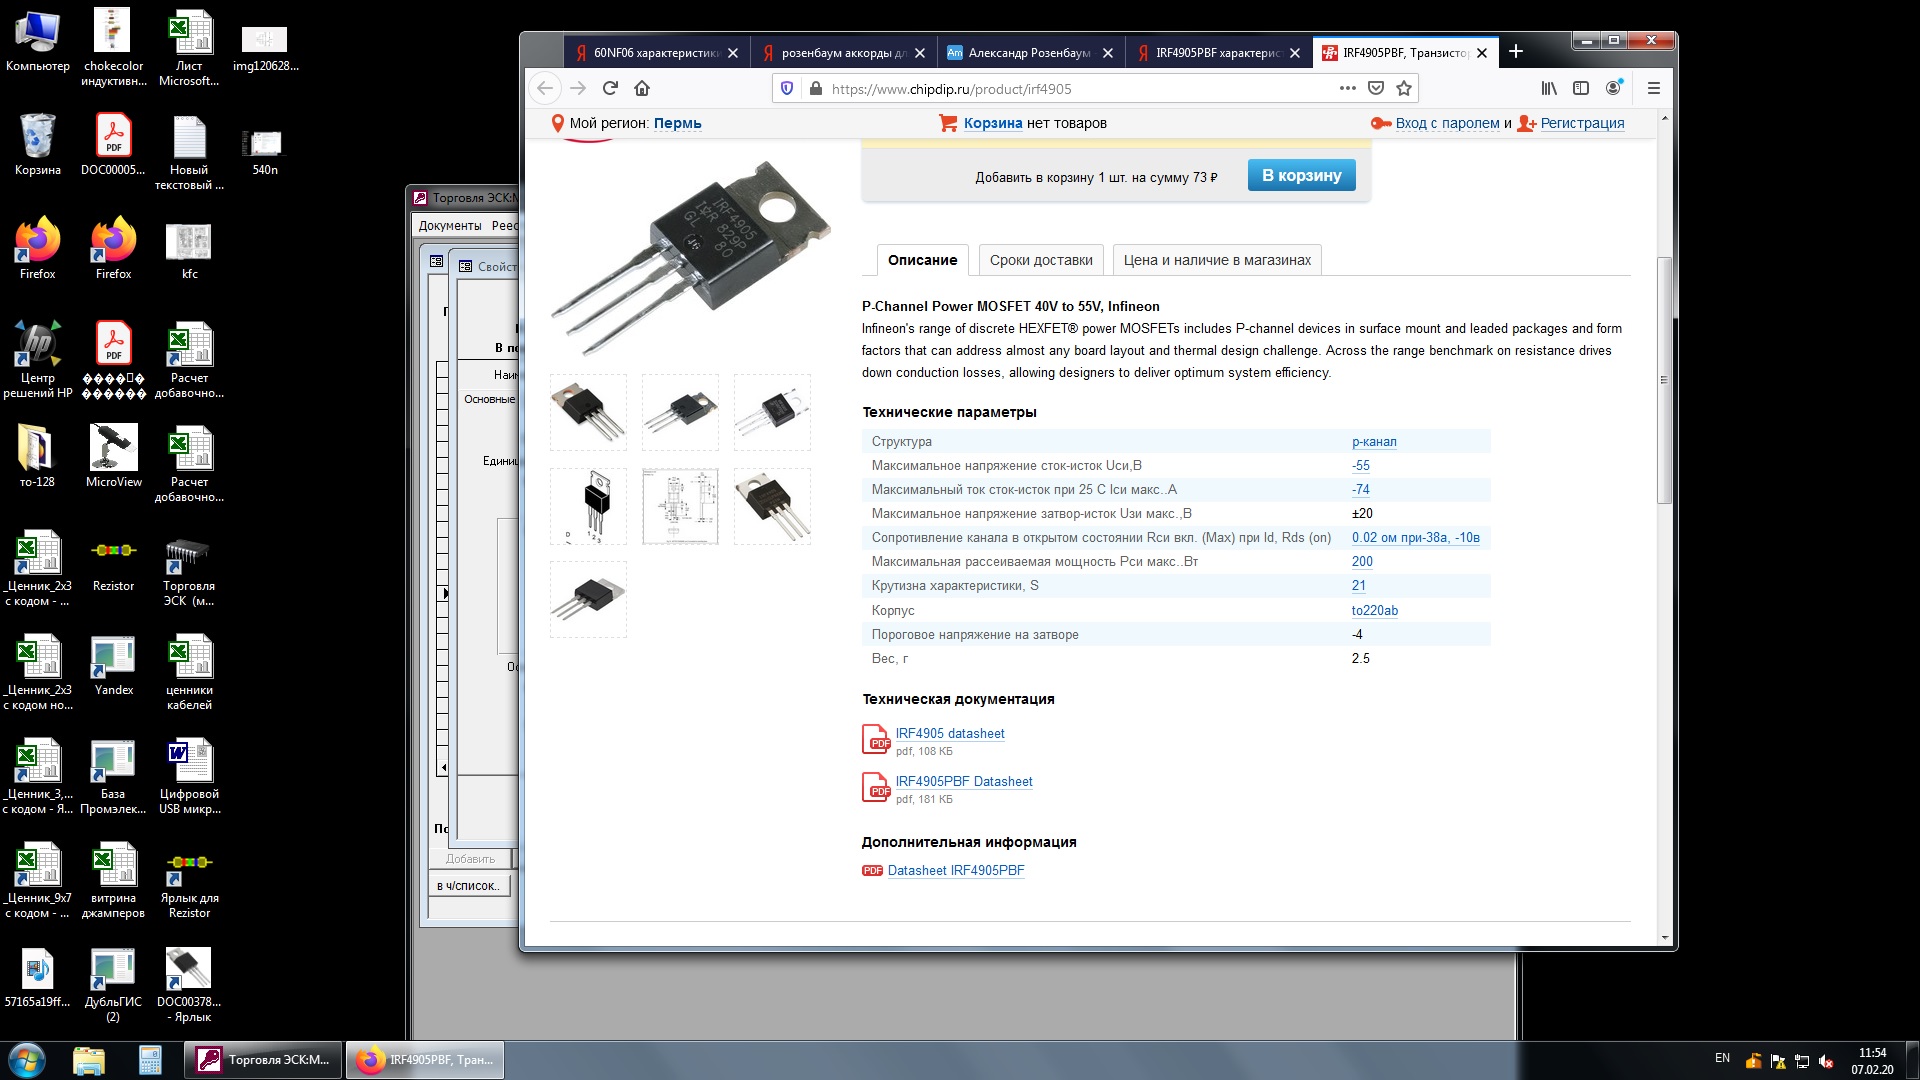This screenshot has height=1080, width=1920.
Task: Select the last single thumbnail at bottom
Action: pyautogui.click(x=588, y=599)
